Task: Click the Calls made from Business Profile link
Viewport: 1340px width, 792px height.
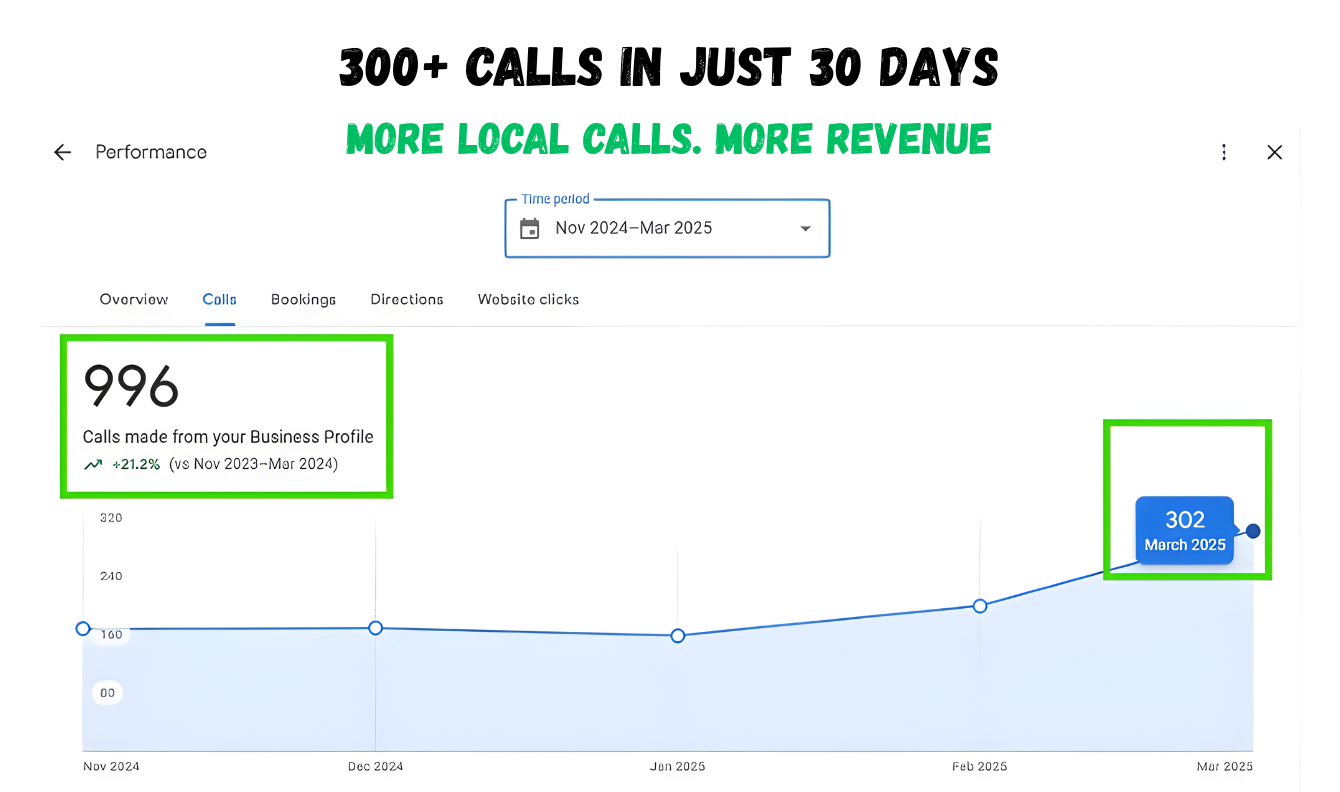Action: tap(228, 437)
